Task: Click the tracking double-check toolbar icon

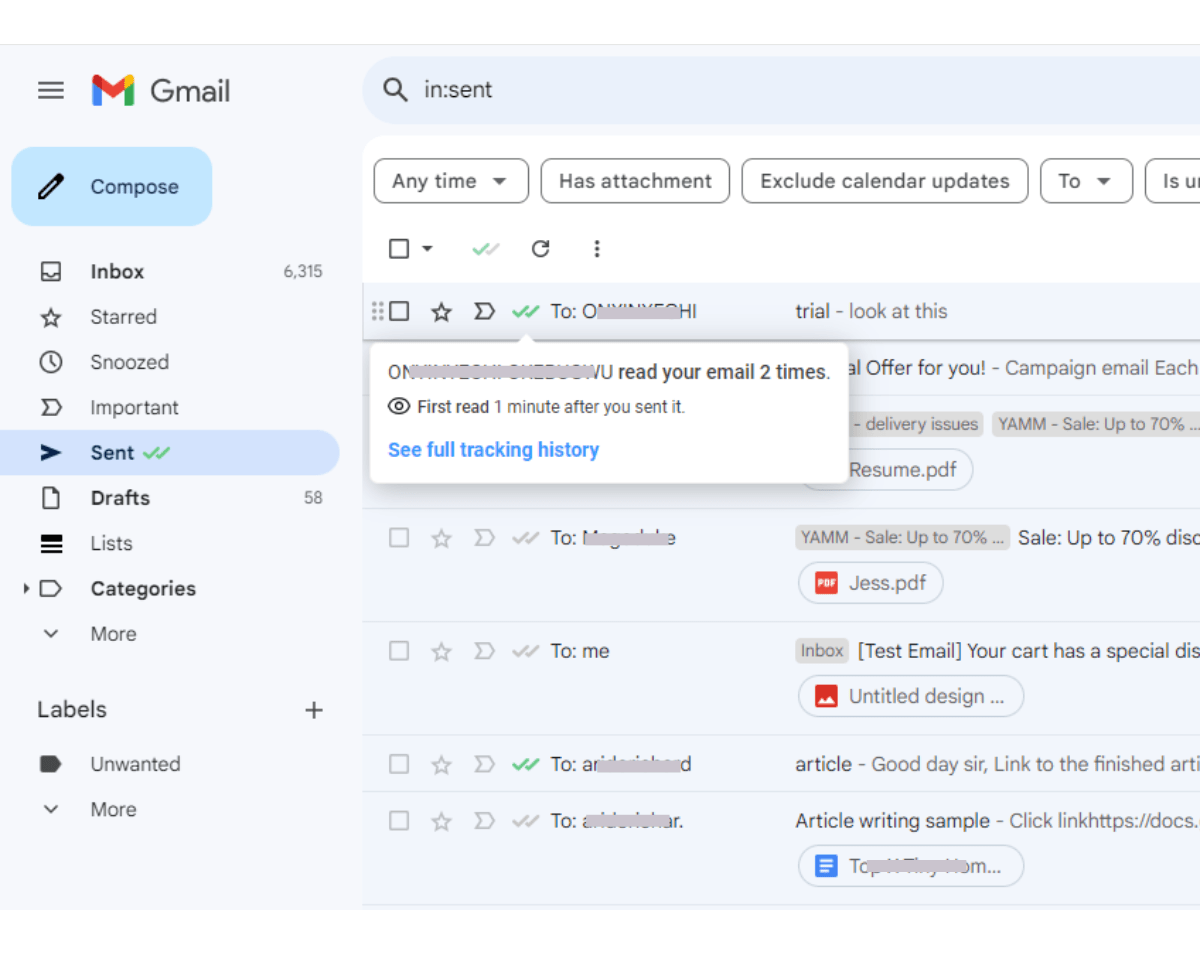Action: coord(485,249)
